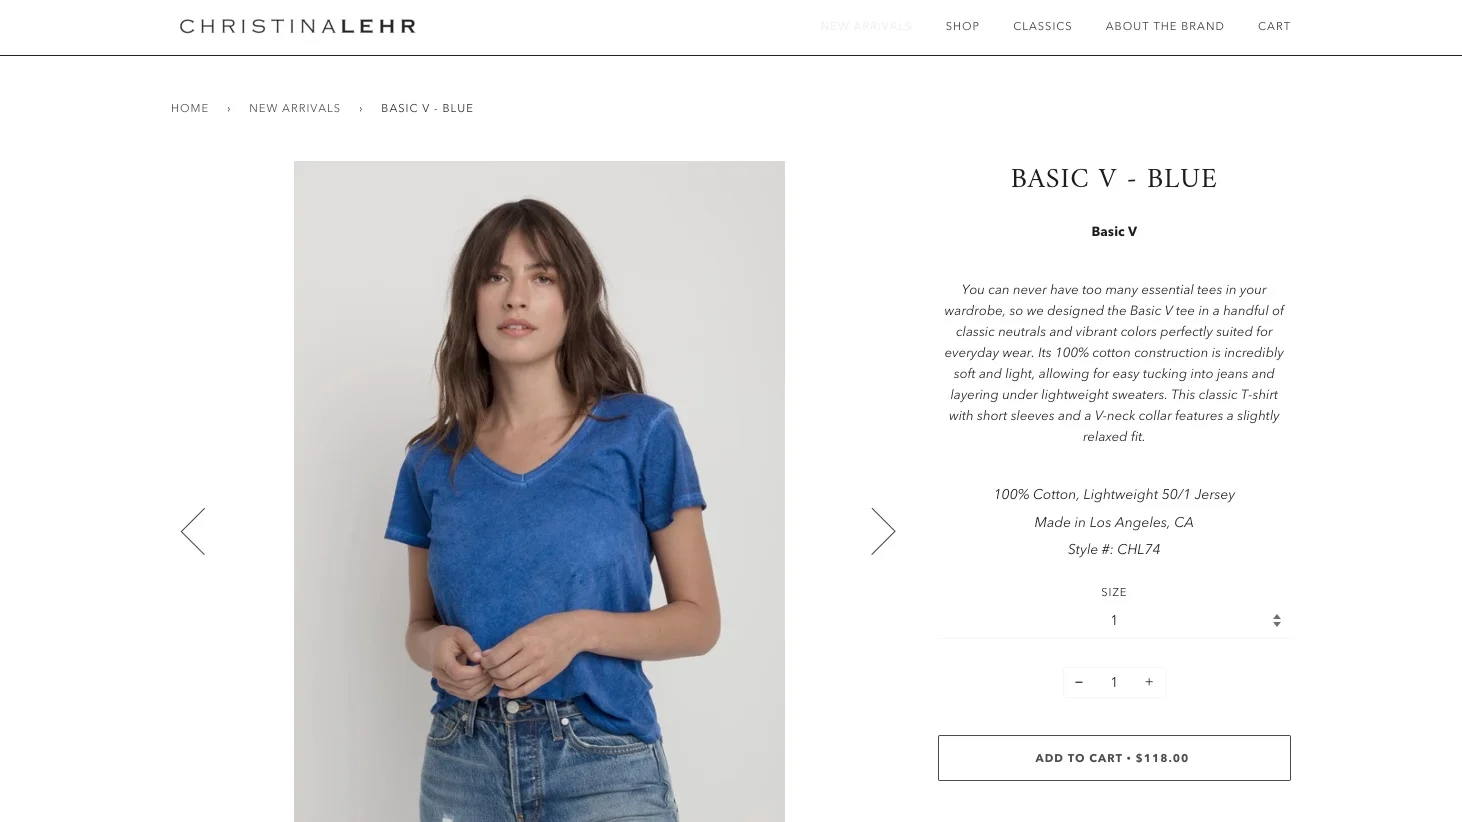Go to Classics in the navigation
This screenshot has width=1462, height=822.
point(1042,26)
